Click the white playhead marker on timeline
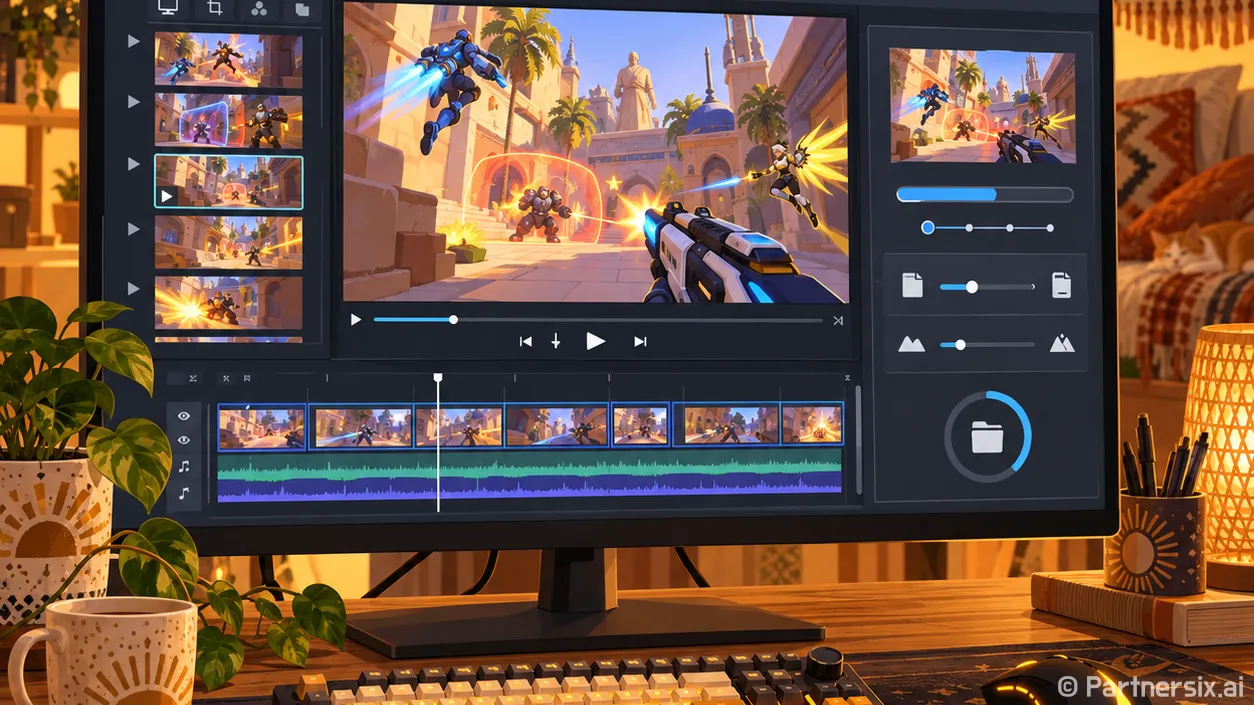This screenshot has width=1254, height=705. coord(438,378)
